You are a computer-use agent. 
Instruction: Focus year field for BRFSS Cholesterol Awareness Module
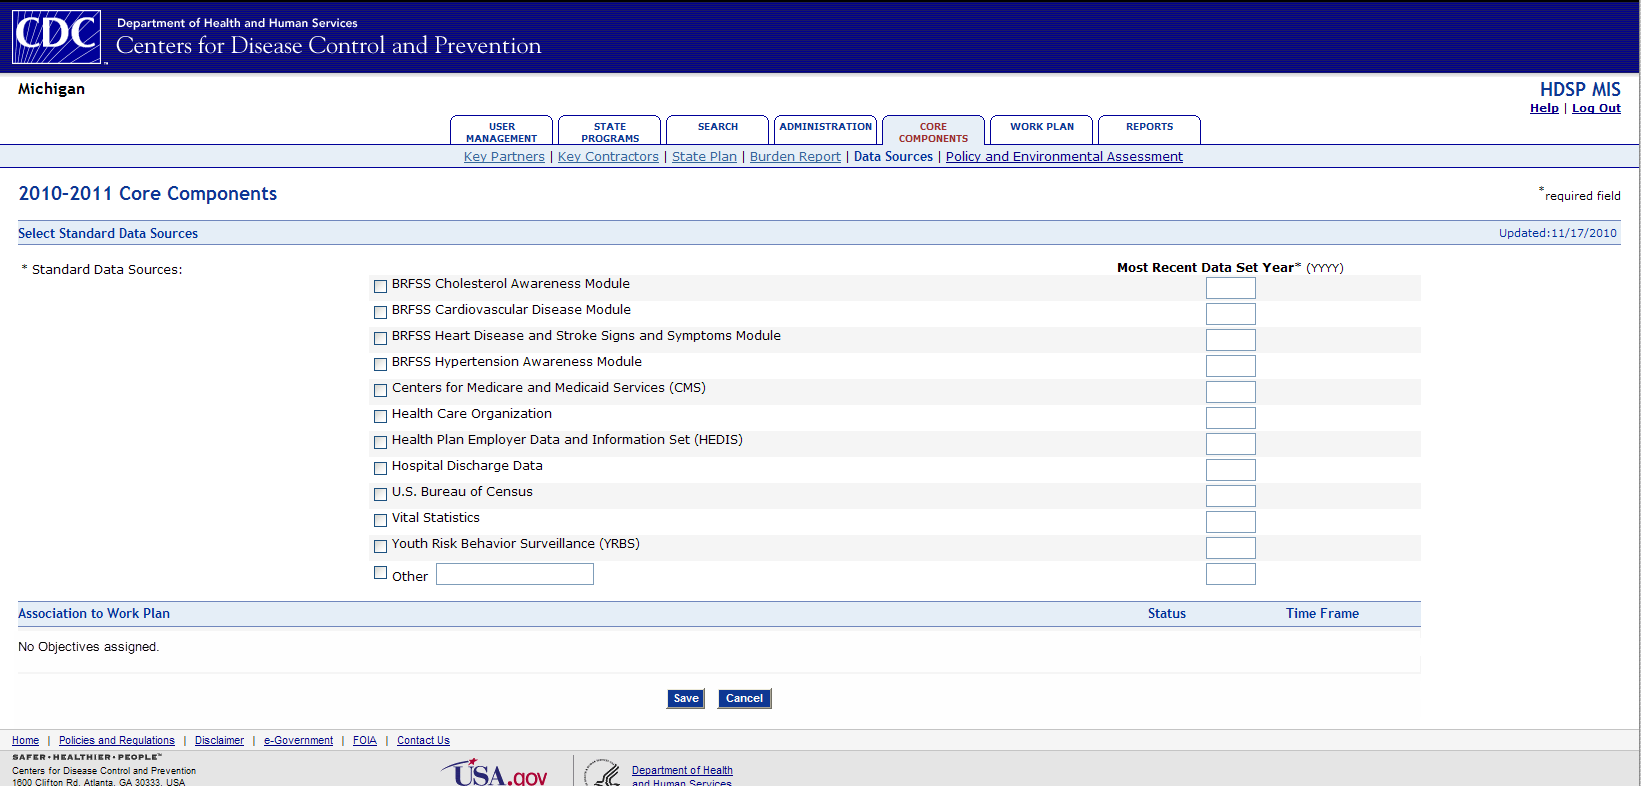1231,288
